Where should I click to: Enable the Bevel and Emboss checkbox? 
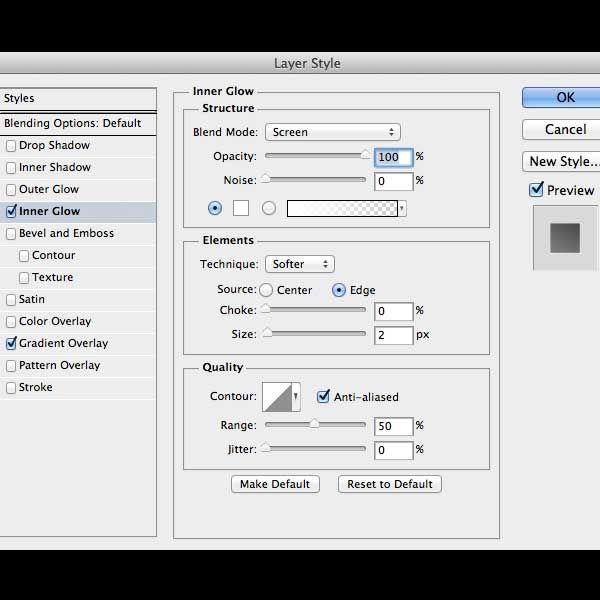pos(11,234)
